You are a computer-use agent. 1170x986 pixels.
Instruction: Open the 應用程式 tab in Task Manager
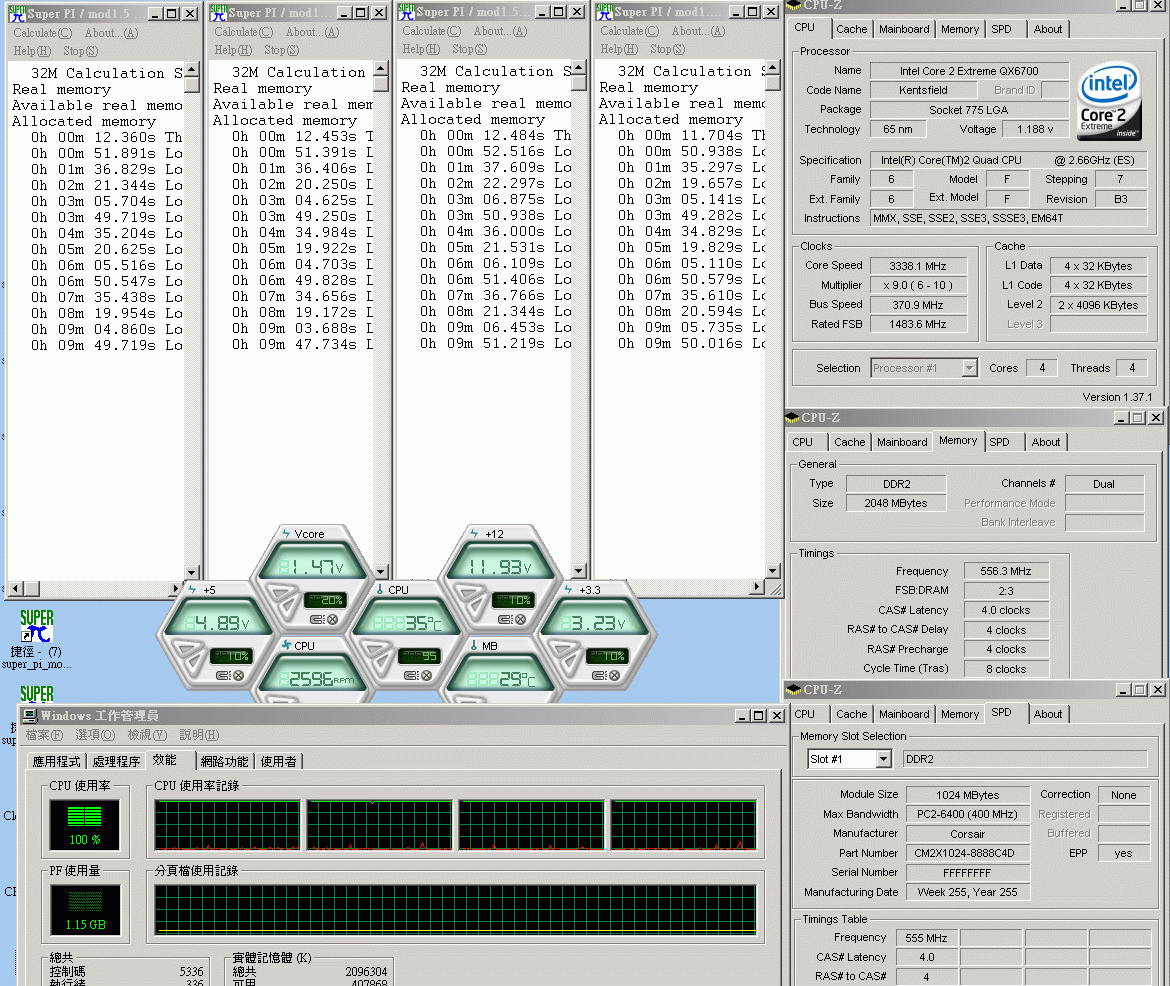click(x=57, y=761)
